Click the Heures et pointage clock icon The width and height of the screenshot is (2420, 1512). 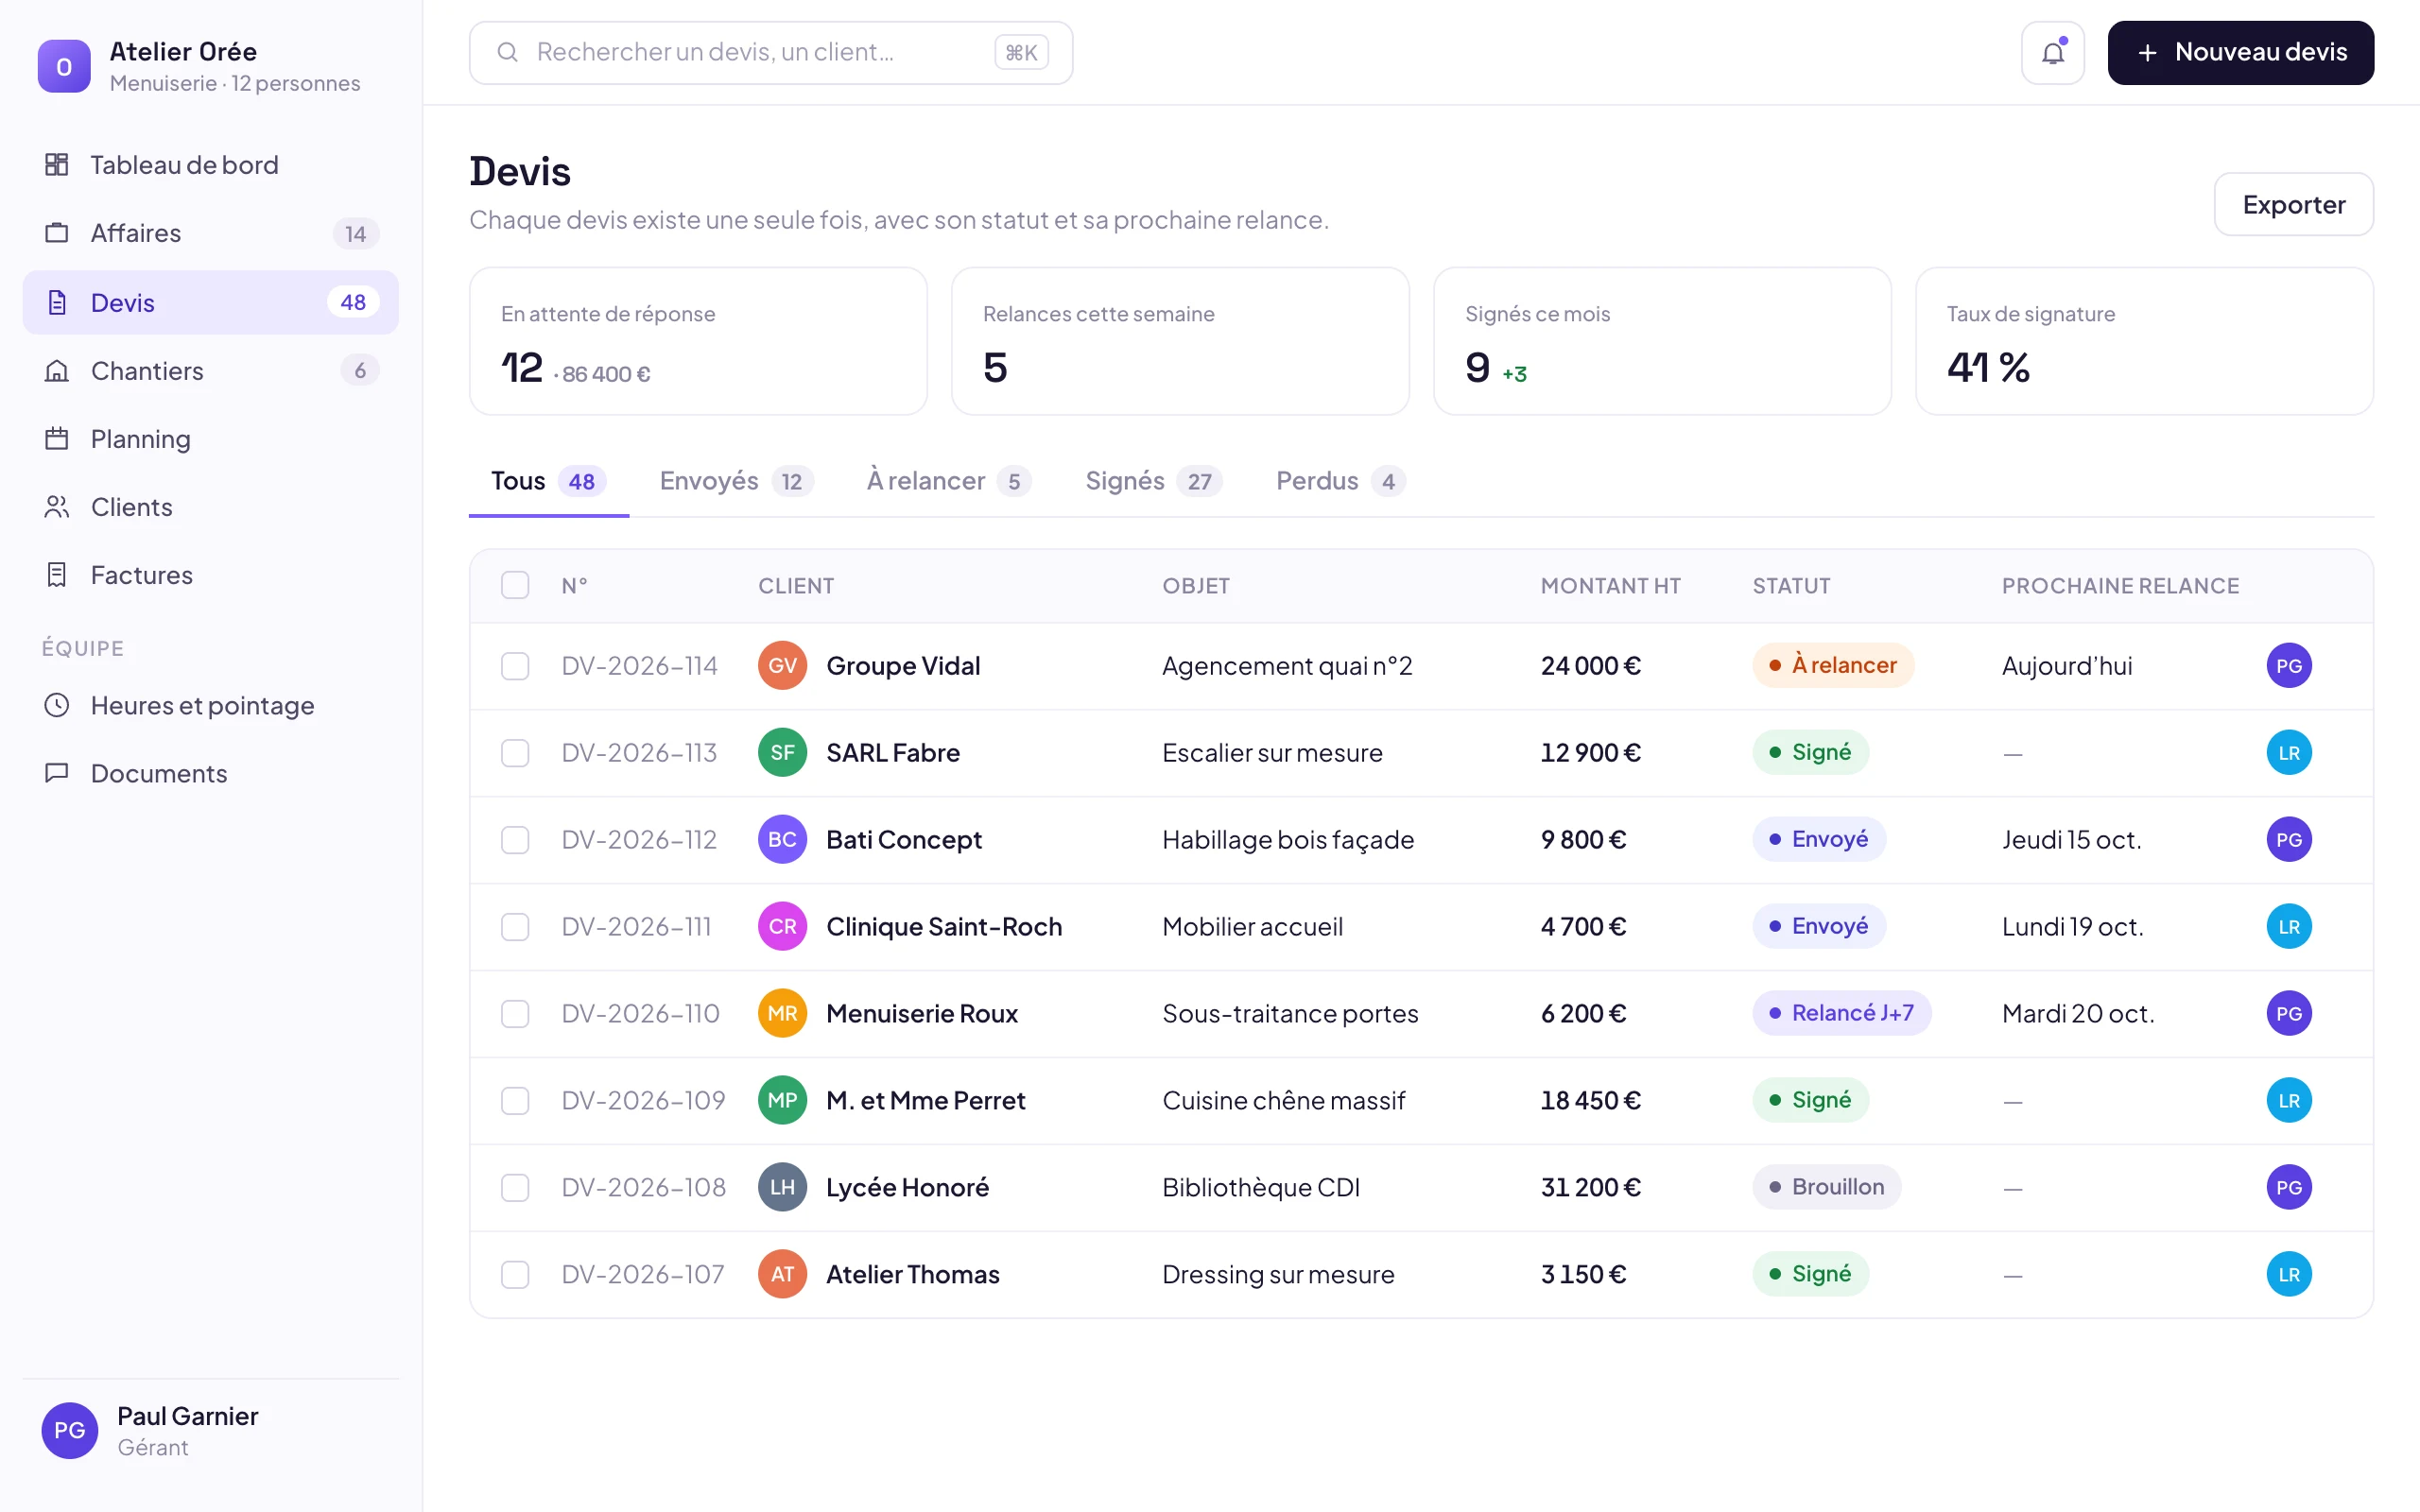(57, 705)
